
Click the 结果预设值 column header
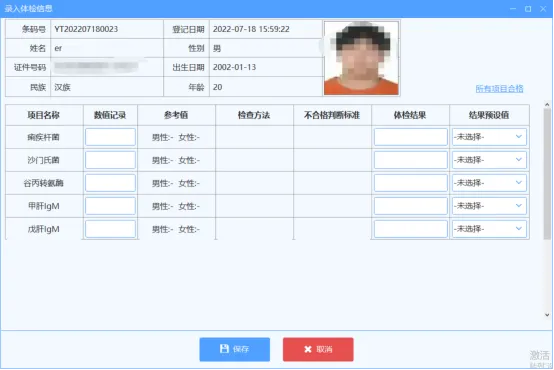[x=489, y=115]
